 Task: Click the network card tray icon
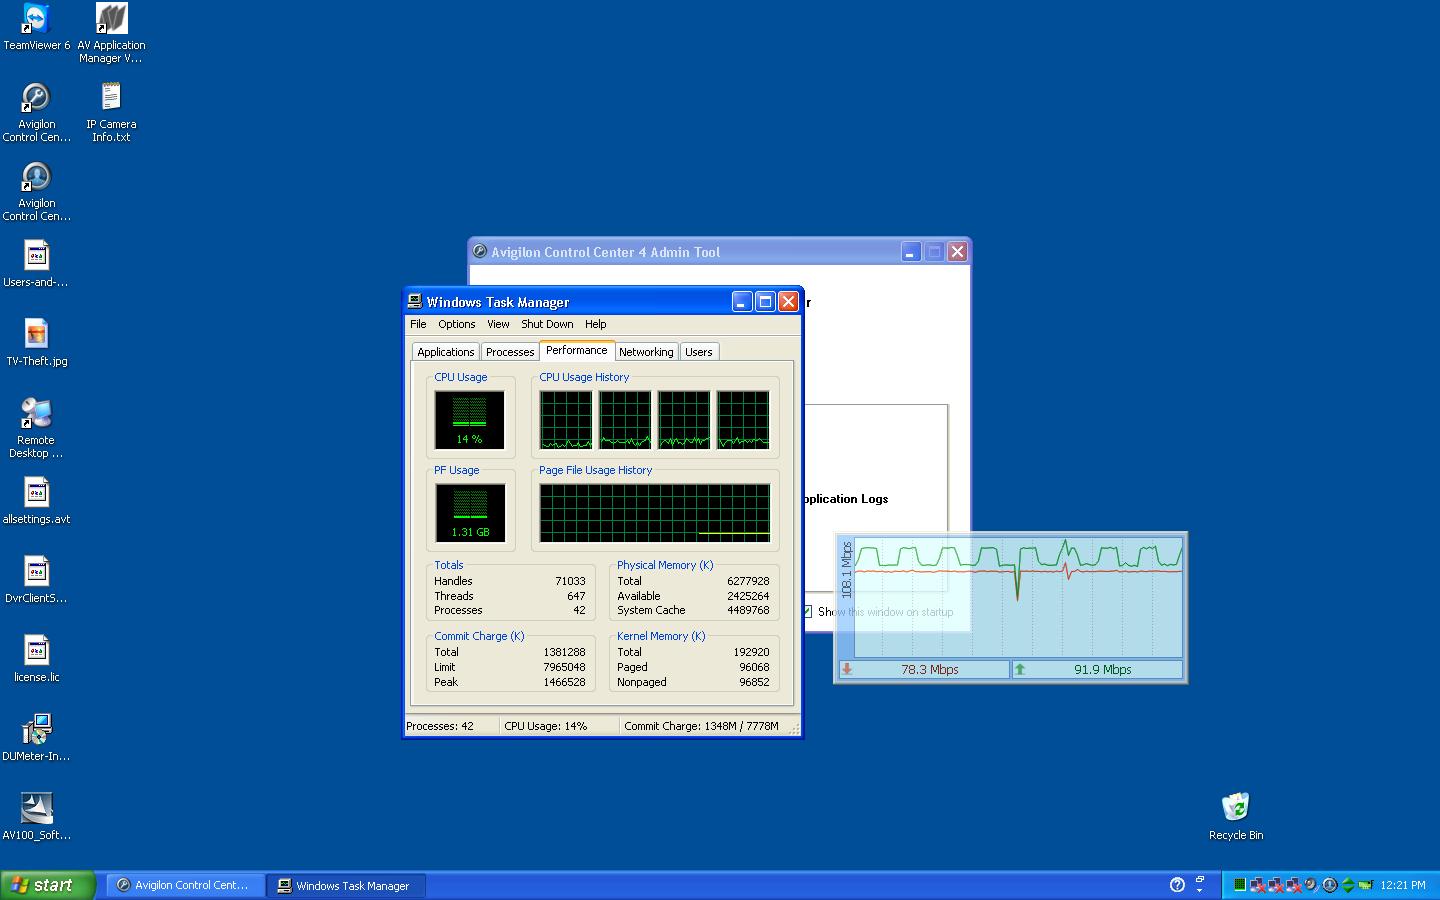1366,885
